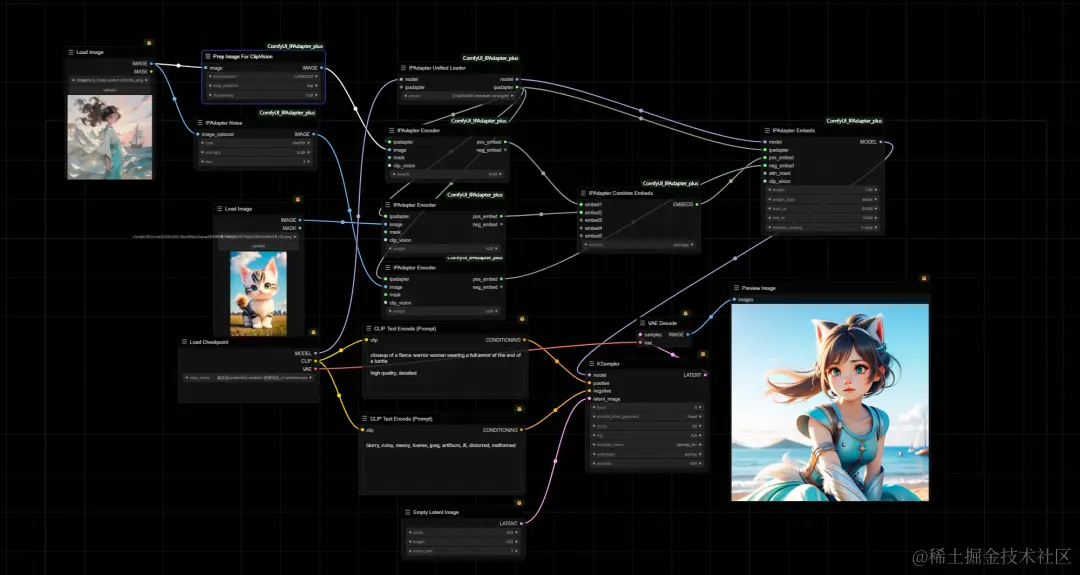Click the EMBEDS output port on Combine Embeds
The height and width of the screenshot is (575, 1080).
698,205
